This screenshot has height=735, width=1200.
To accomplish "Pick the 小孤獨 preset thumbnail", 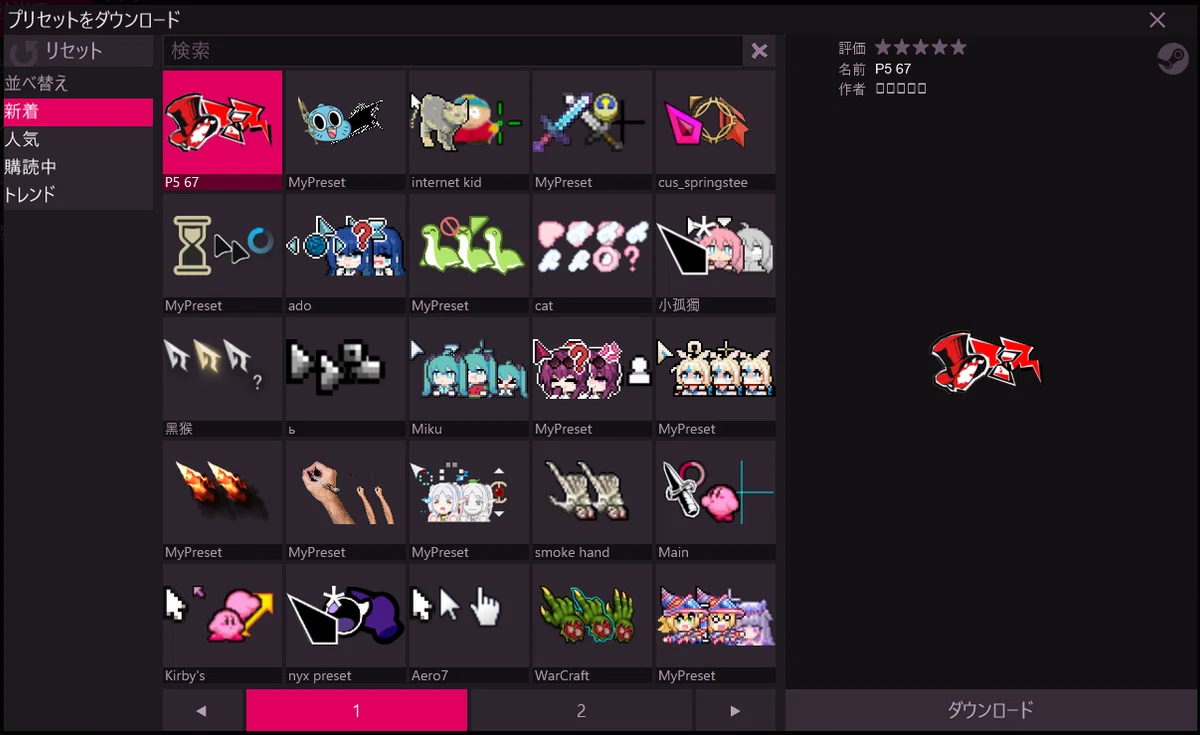I will [x=715, y=253].
